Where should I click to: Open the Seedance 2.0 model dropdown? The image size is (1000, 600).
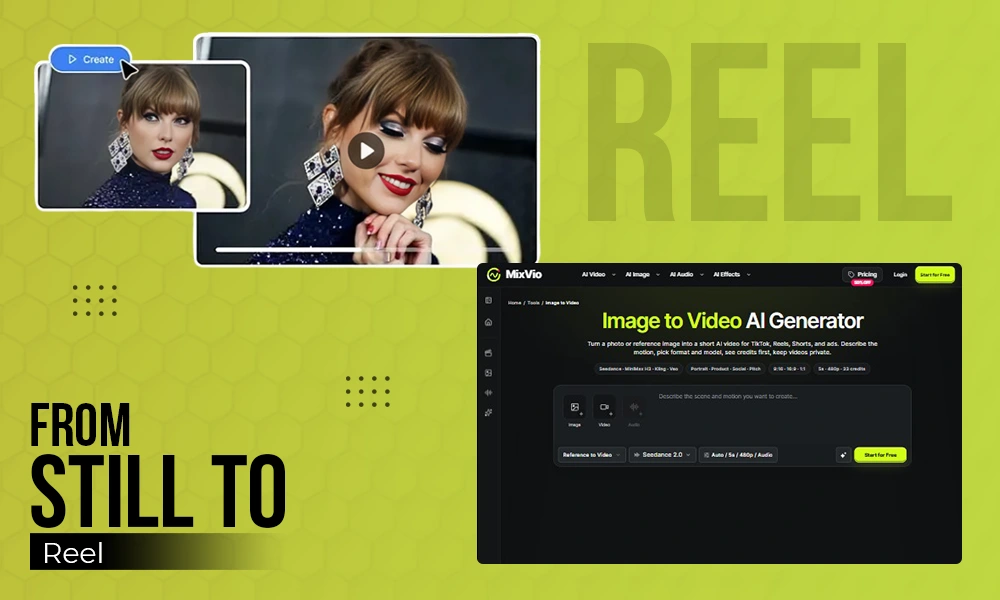[x=662, y=455]
